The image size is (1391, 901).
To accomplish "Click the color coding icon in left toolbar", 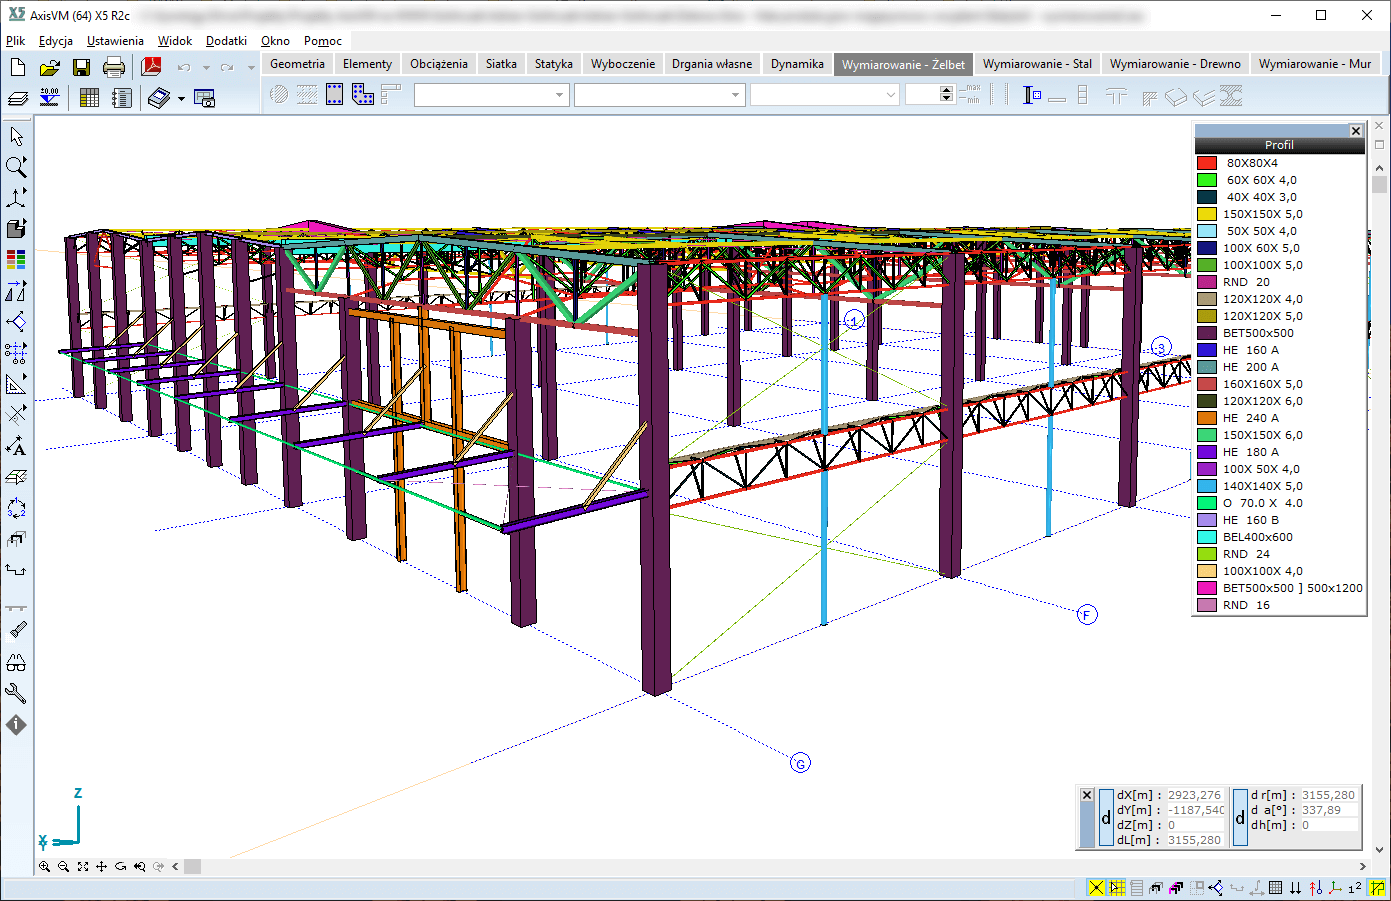I will click(16, 260).
